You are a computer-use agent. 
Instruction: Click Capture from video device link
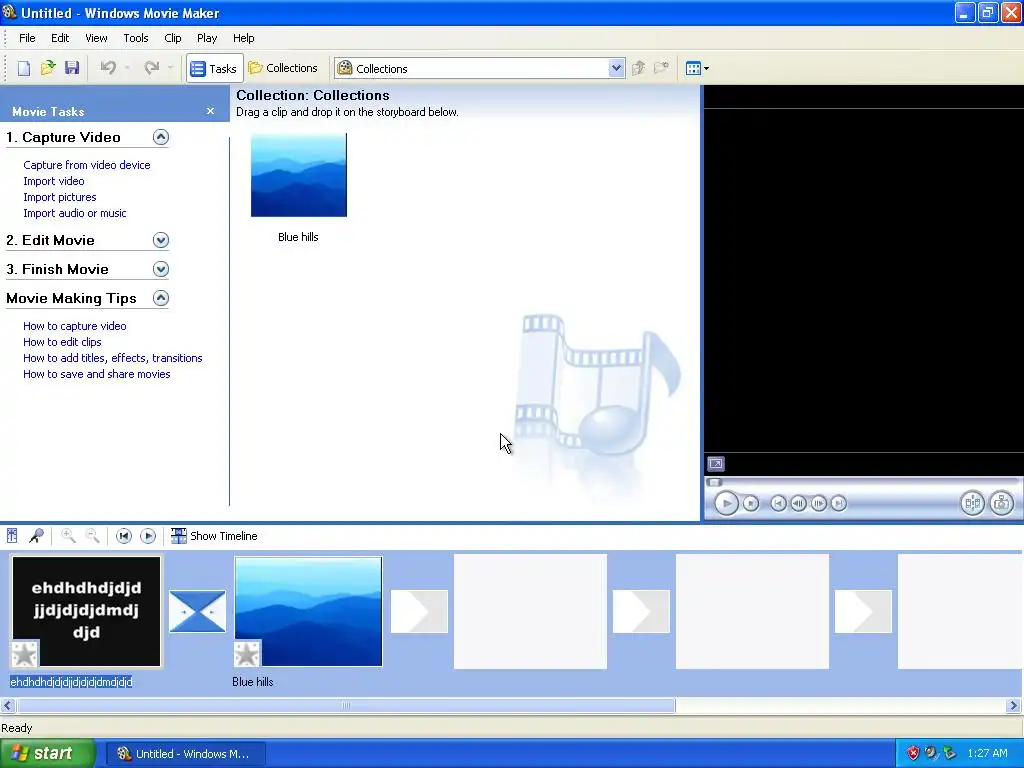tap(87, 165)
